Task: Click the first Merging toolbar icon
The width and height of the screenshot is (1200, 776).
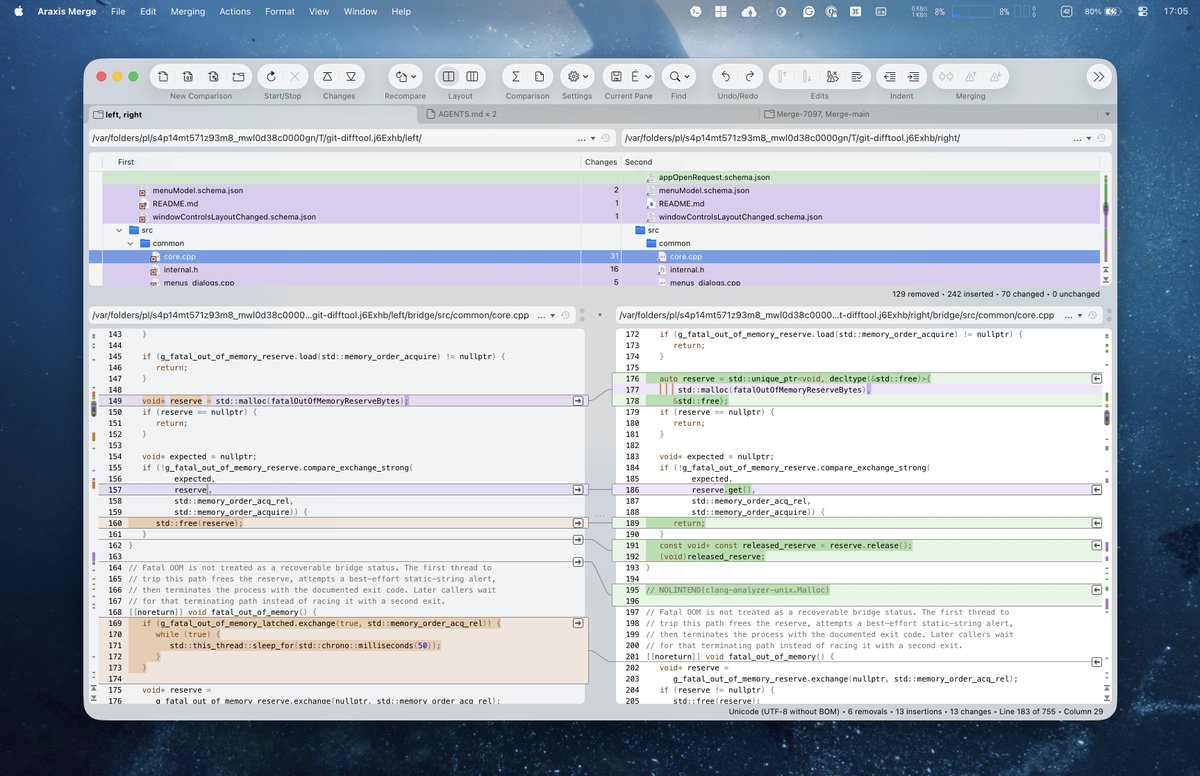Action: pyautogui.click(x=945, y=76)
